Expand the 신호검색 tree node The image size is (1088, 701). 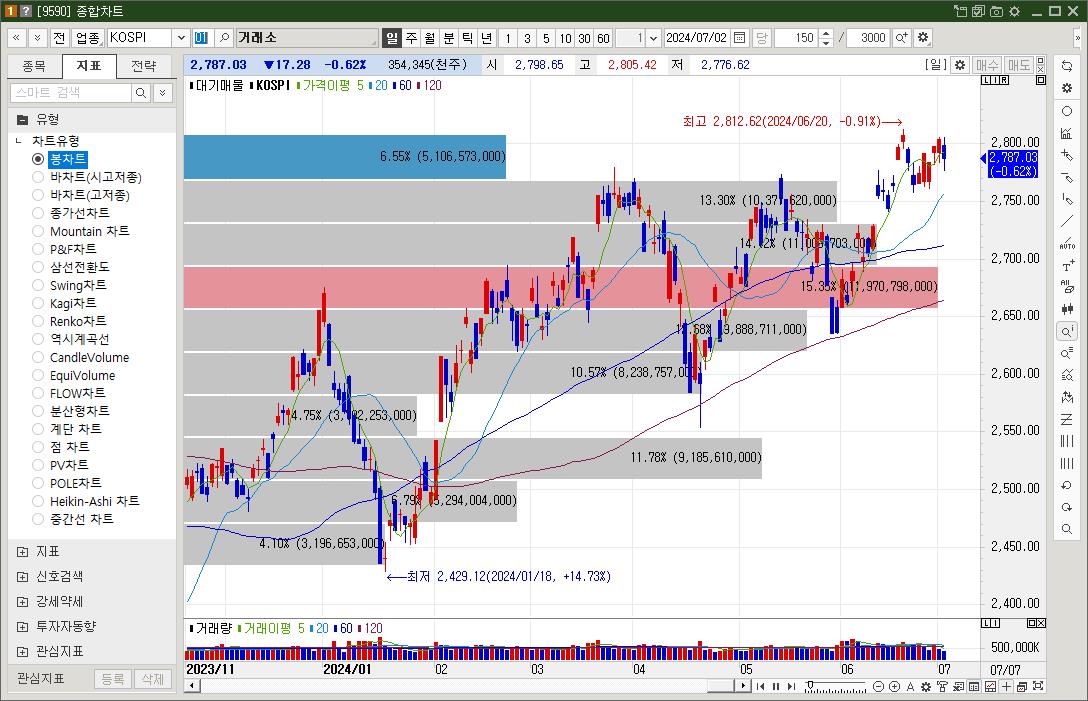(22, 577)
